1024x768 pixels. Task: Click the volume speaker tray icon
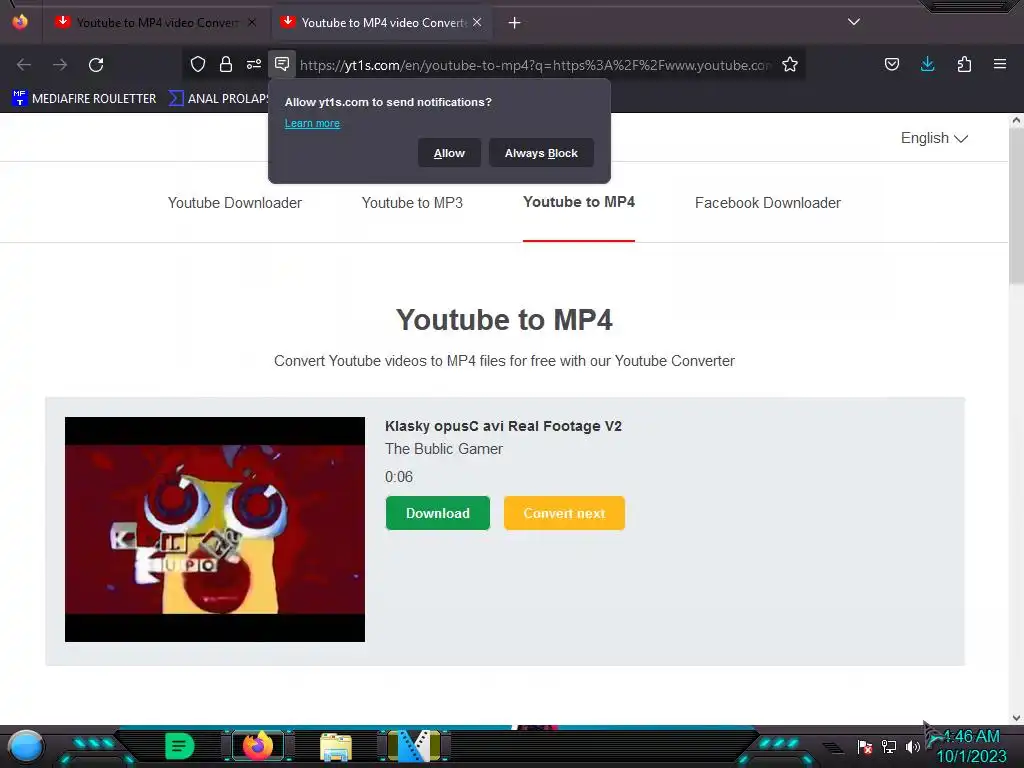click(912, 746)
